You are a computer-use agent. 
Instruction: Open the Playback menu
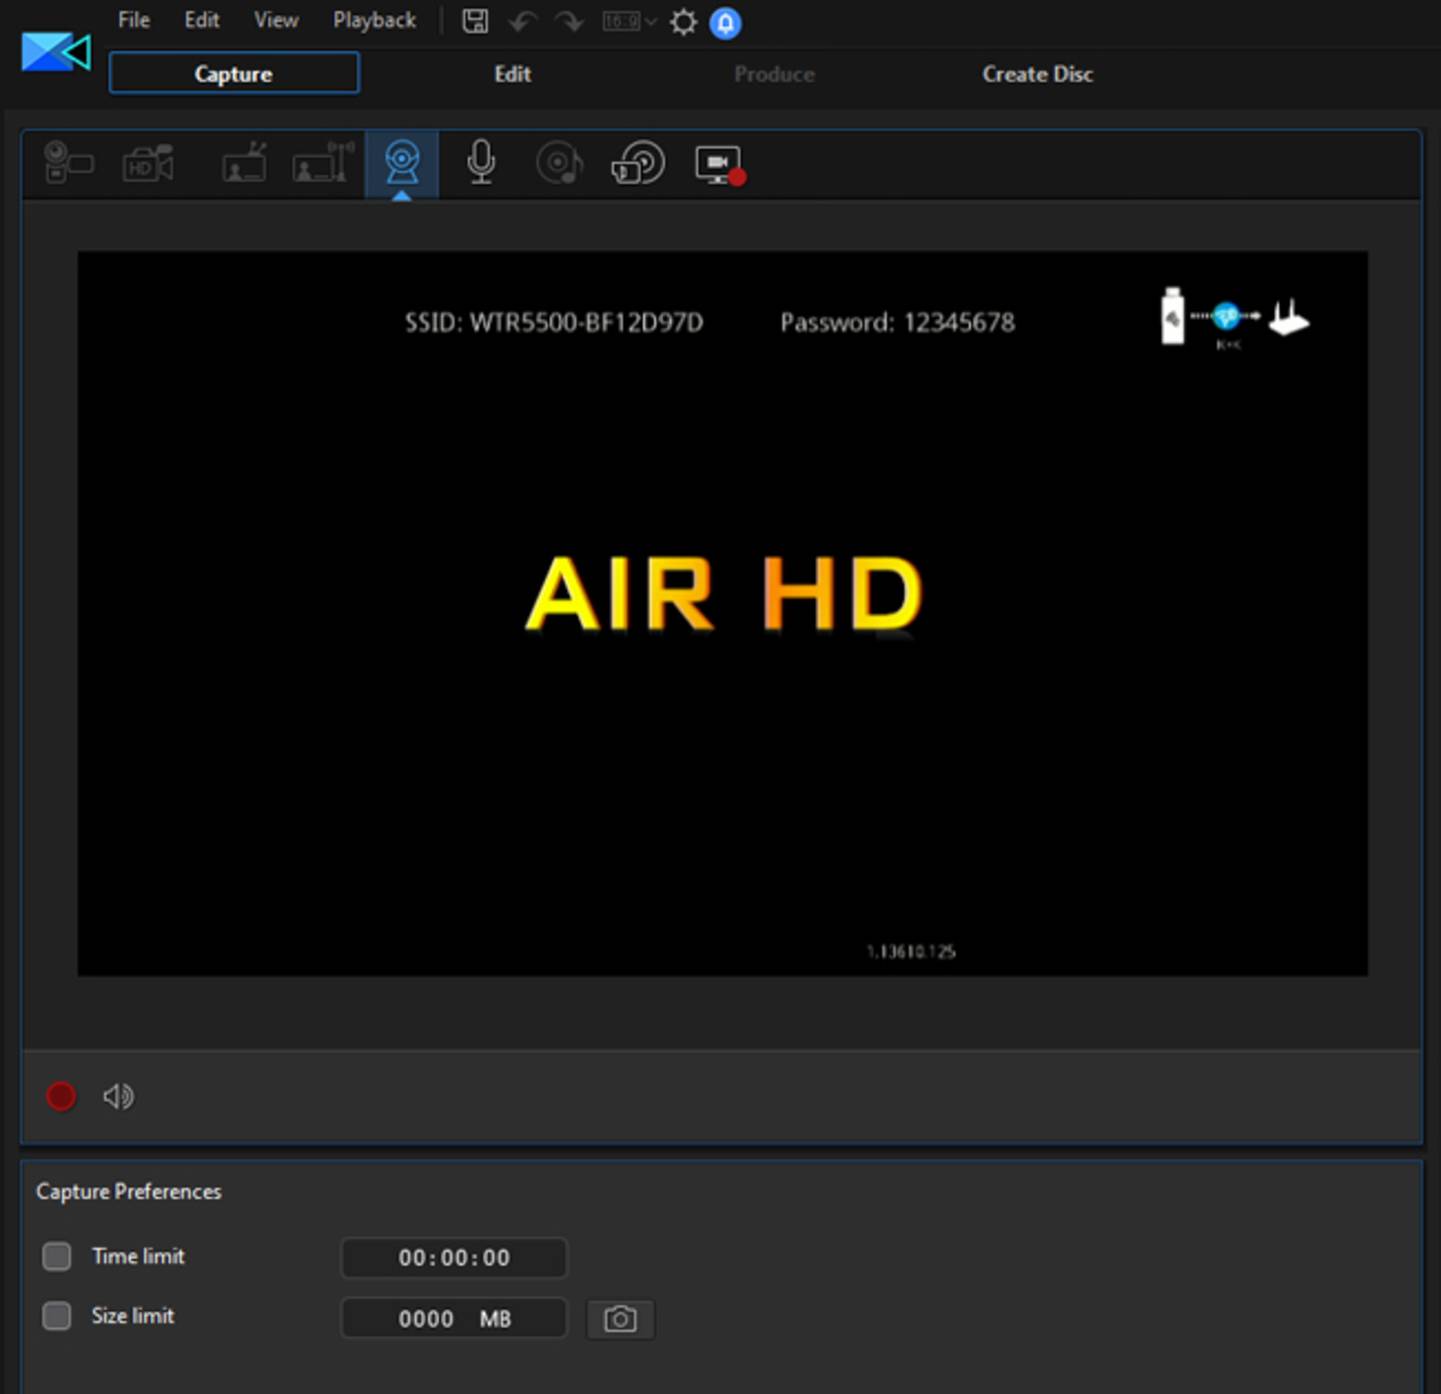[x=374, y=20]
